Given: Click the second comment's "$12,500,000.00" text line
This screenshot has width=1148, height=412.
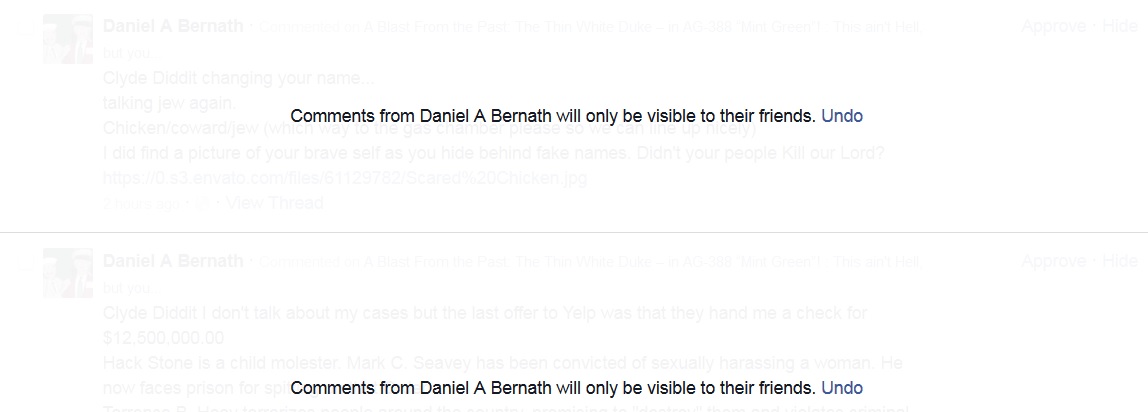Looking at the screenshot, I should [163, 337].
